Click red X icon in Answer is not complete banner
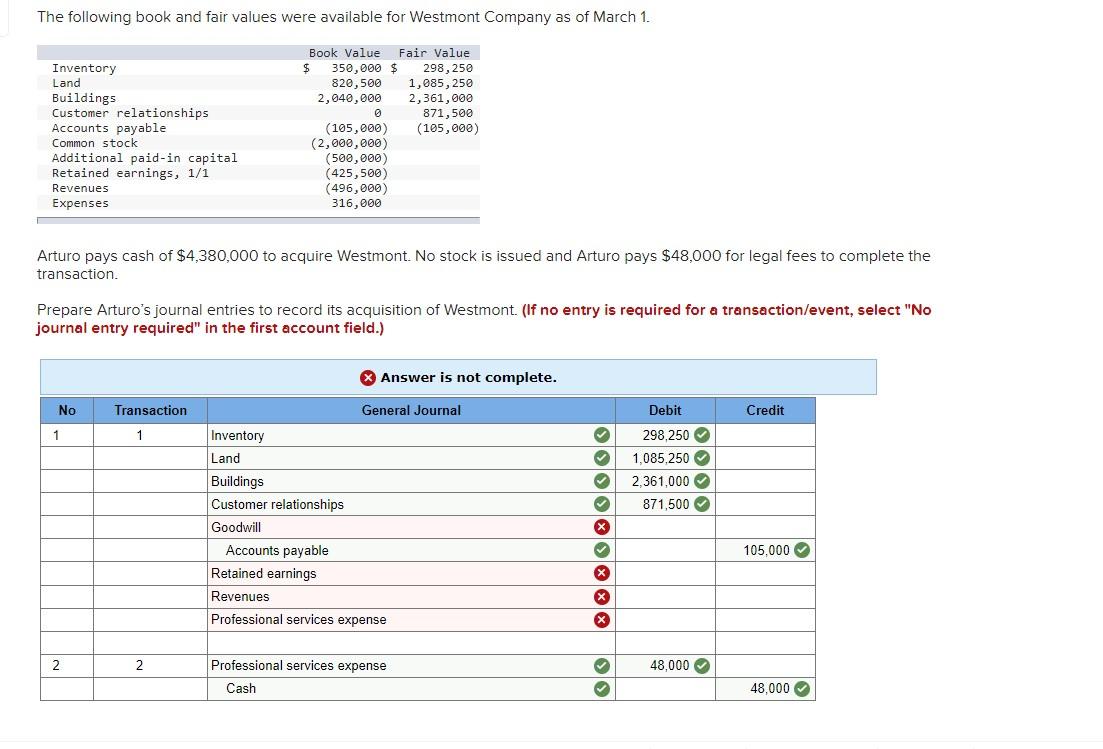The width and height of the screenshot is (1103, 749). [x=368, y=378]
